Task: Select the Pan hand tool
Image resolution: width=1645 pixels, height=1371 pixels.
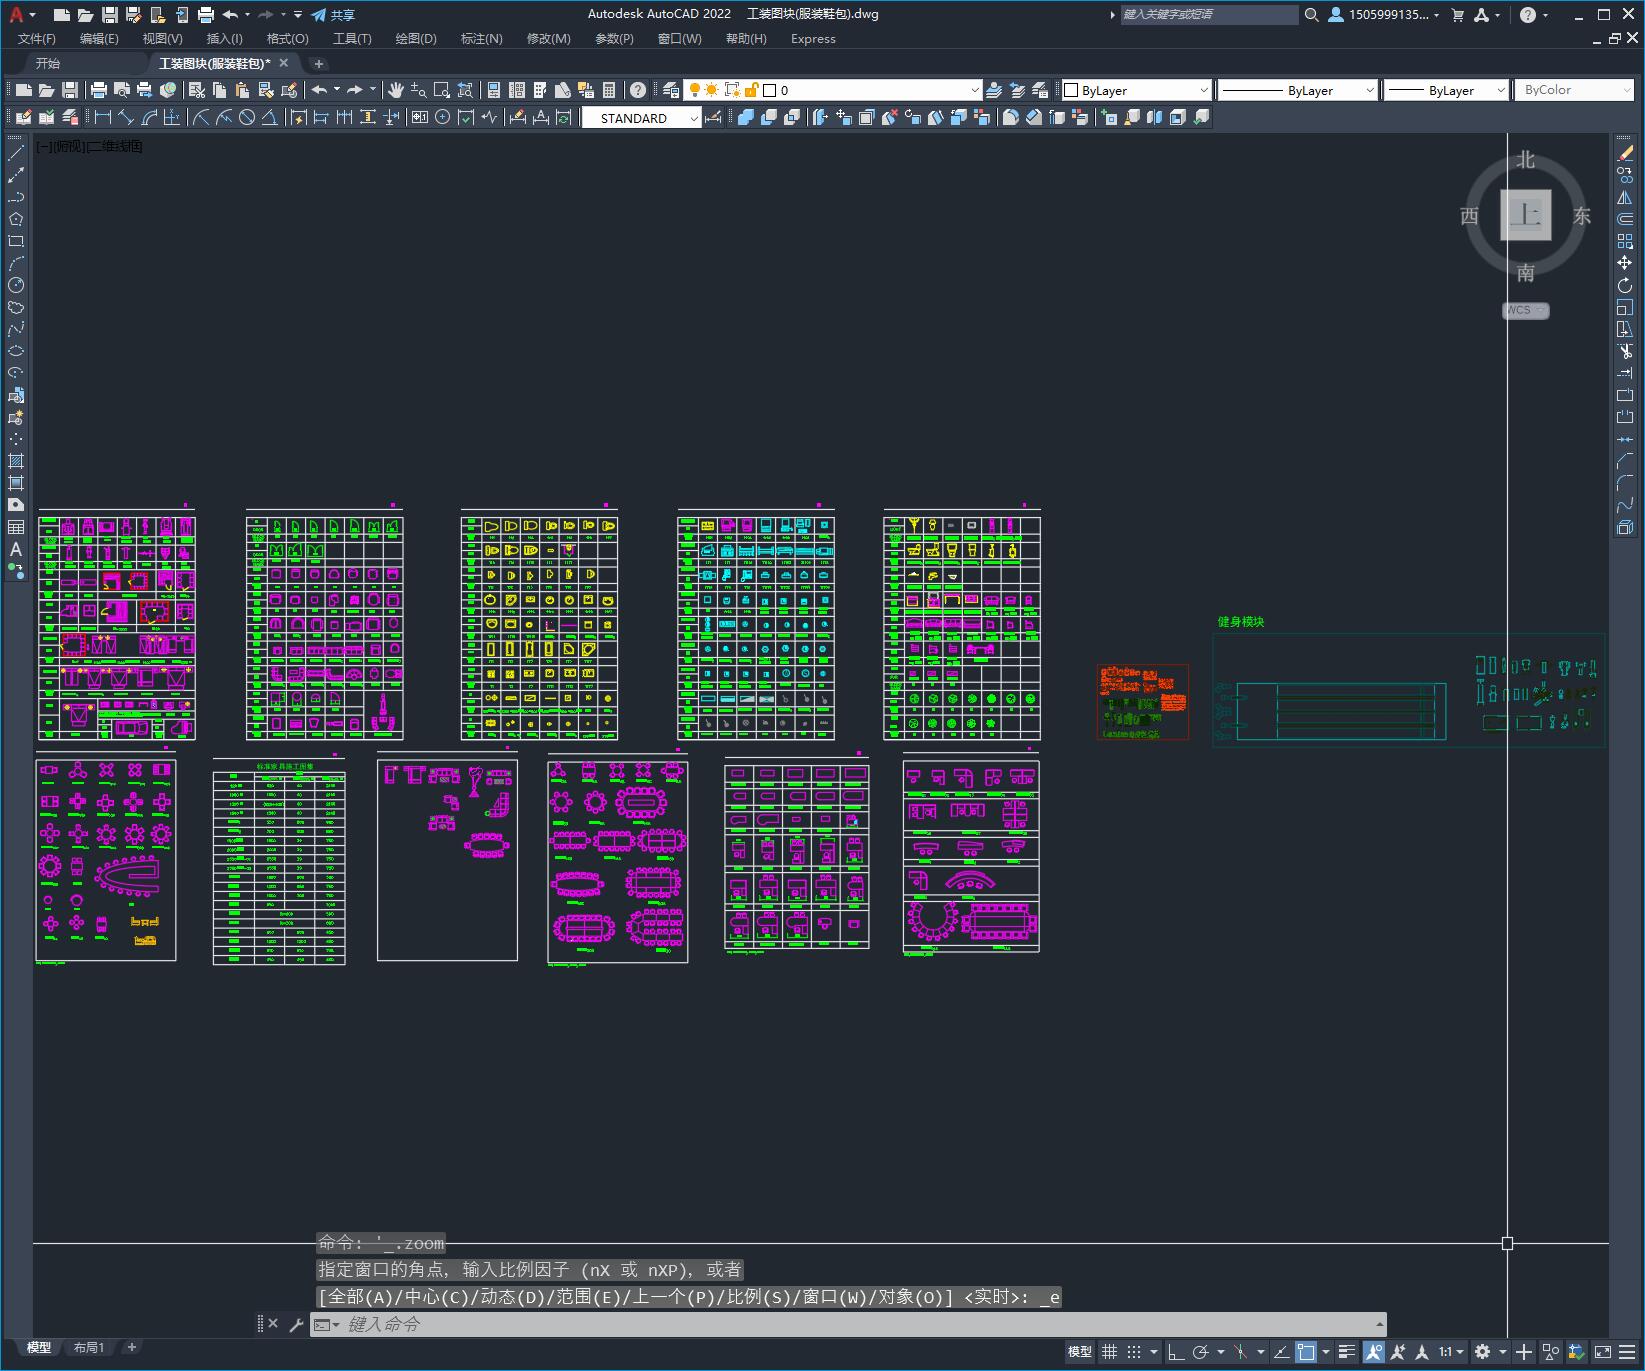Action: point(396,90)
